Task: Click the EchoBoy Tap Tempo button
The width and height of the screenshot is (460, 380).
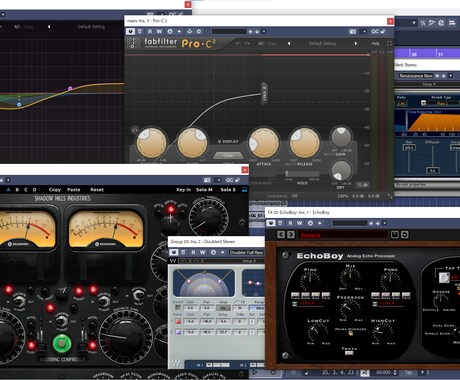Action: [444, 277]
